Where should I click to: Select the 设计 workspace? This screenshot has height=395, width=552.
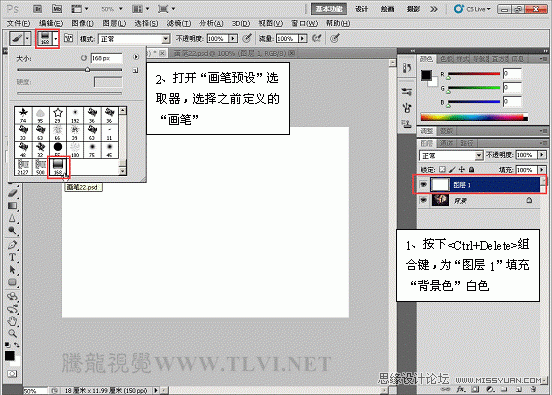pyautogui.click(x=362, y=9)
